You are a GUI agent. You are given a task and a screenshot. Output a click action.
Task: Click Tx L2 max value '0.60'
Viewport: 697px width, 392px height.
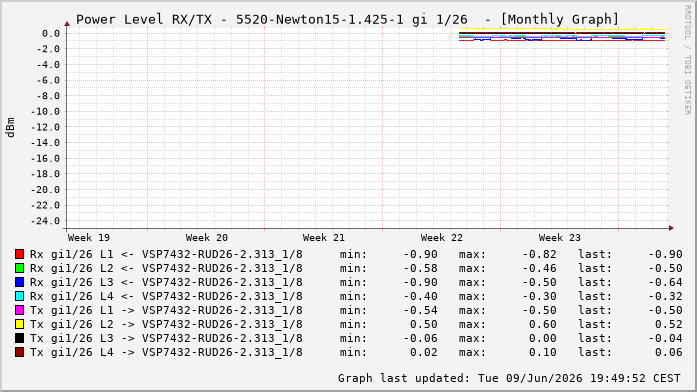pos(543,324)
